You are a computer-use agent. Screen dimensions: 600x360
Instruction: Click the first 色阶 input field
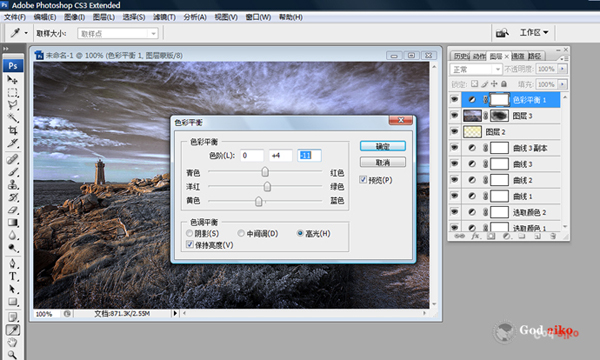pyautogui.click(x=252, y=155)
